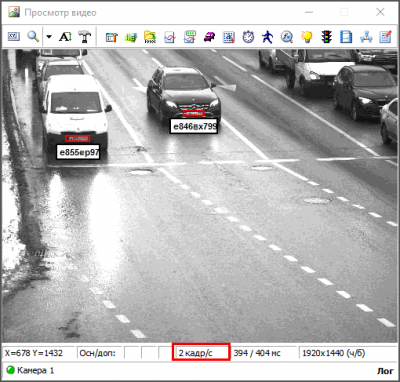
Task: Open the notepad edit icon
Action: tap(385, 37)
